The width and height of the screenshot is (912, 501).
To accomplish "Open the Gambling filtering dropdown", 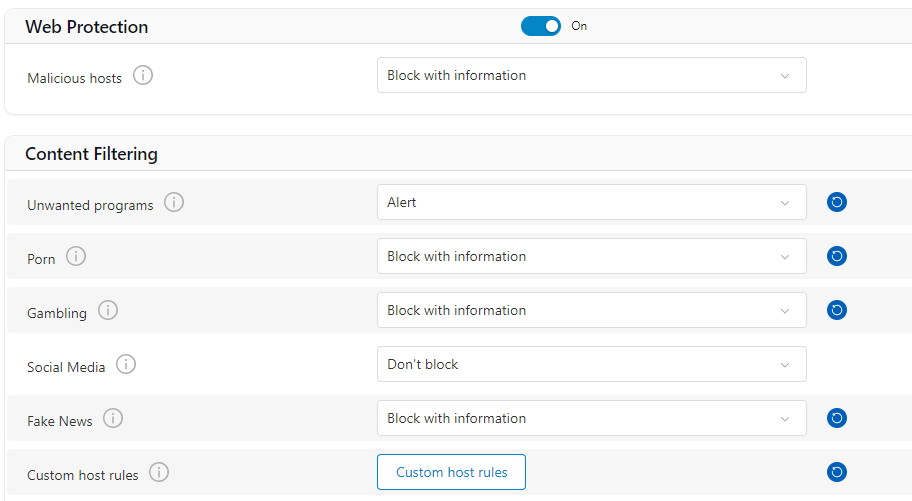I will click(x=592, y=310).
